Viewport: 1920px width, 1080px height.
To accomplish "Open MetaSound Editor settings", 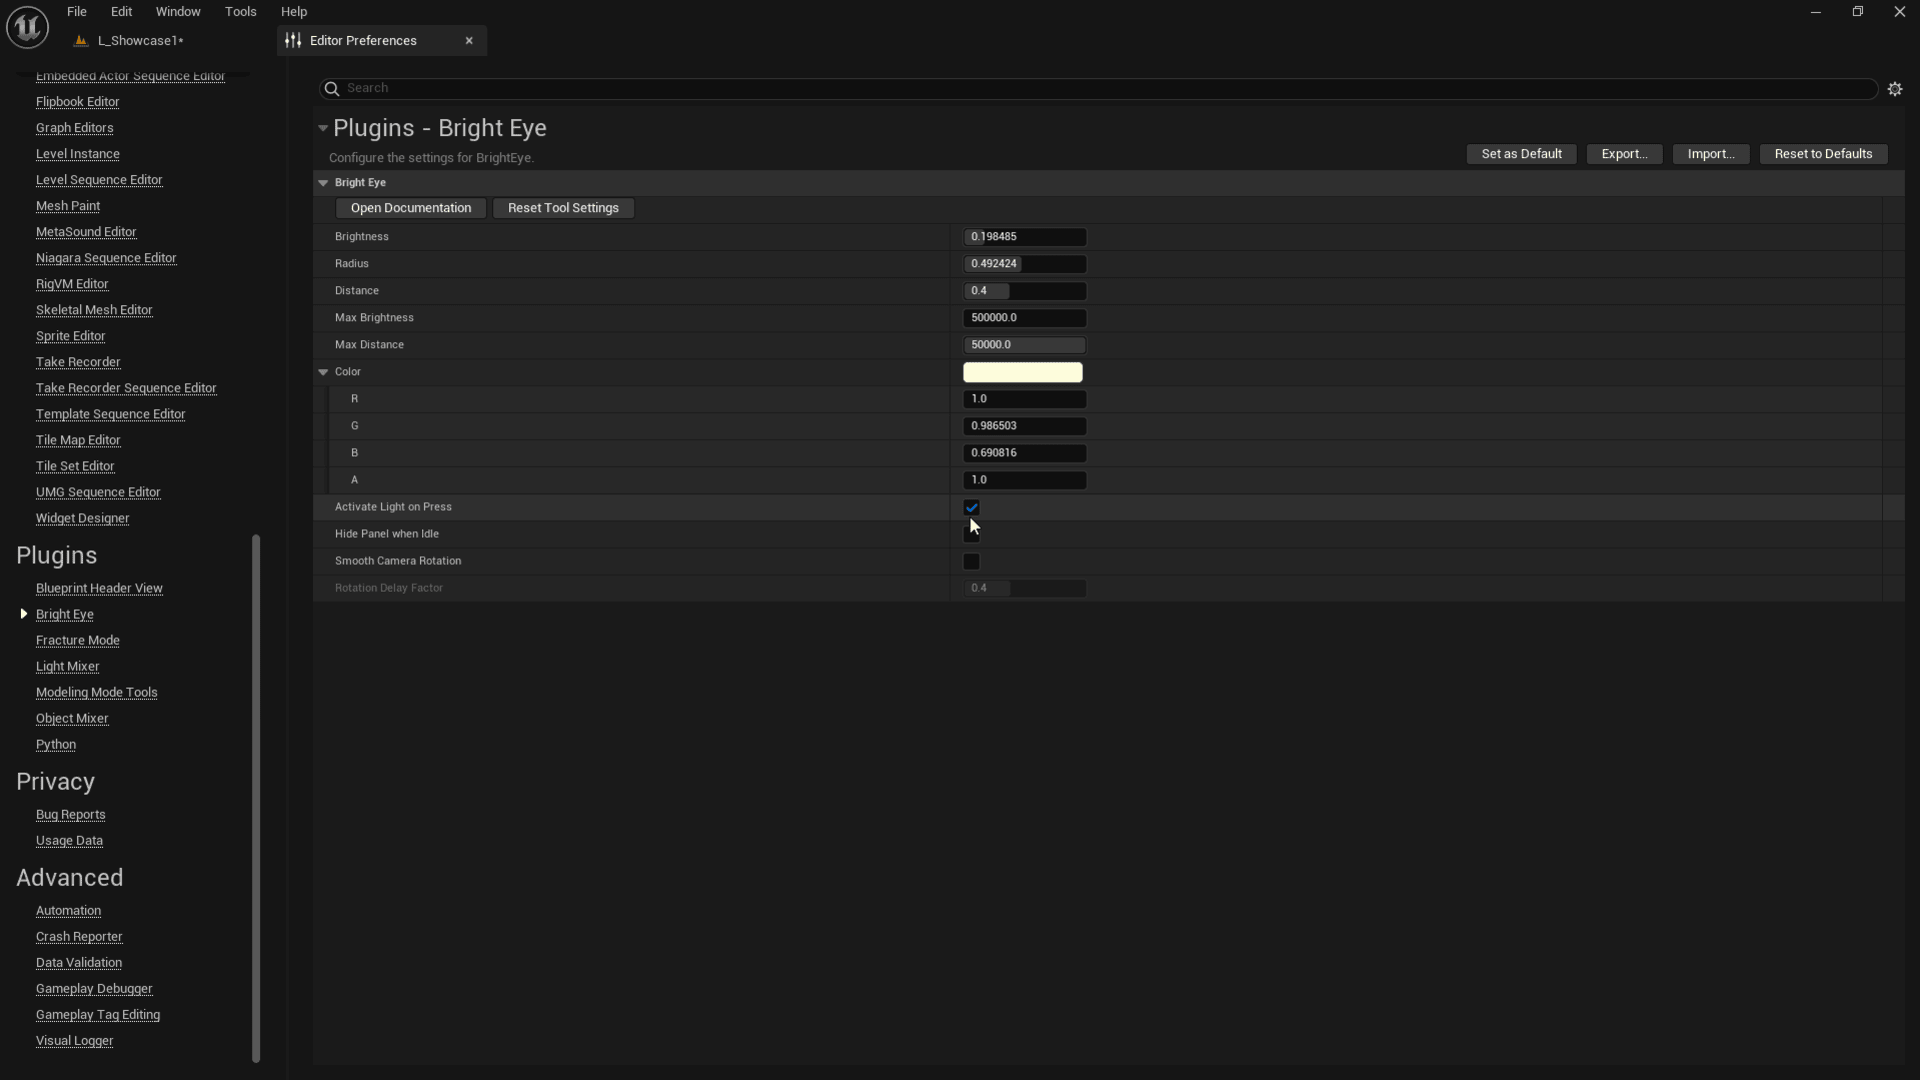I will click(86, 232).
